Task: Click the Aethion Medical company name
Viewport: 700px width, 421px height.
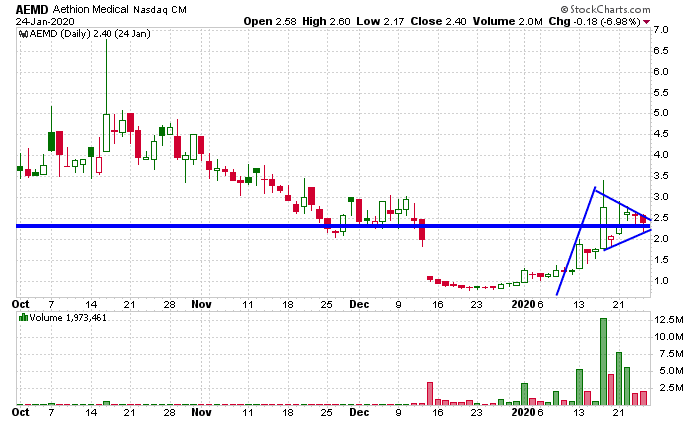Action: 91,9
